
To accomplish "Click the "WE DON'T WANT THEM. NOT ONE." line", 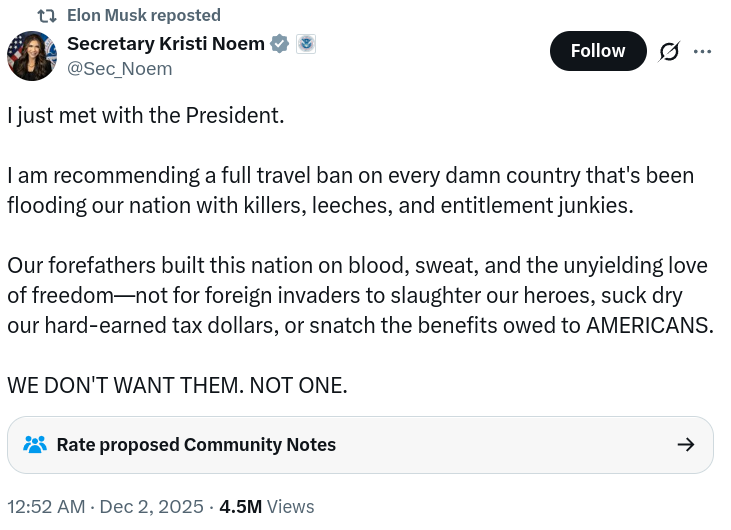I will coord(177,385).
